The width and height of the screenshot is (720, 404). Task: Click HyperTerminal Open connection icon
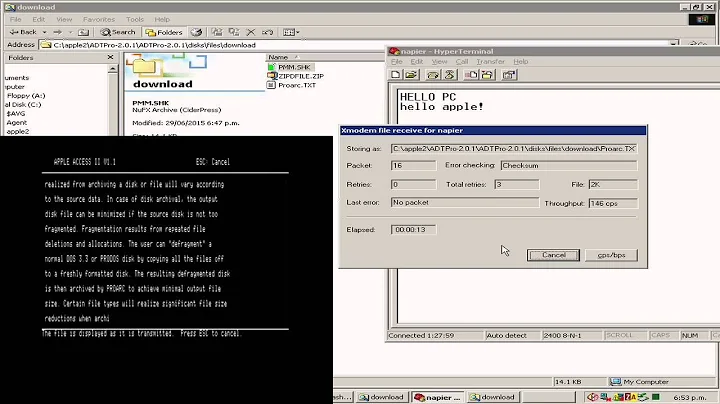coord(411,75)
